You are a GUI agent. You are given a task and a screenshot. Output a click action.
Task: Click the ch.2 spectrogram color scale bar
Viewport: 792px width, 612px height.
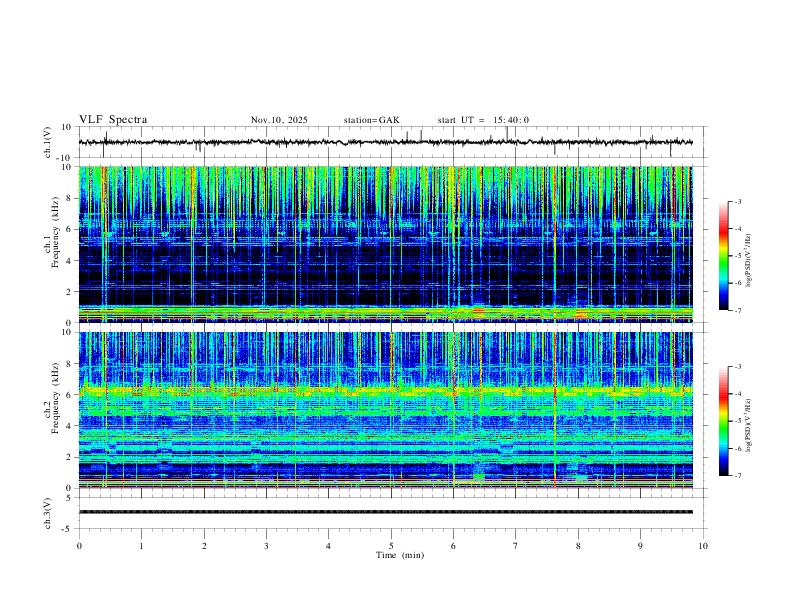tap(723, 421)
